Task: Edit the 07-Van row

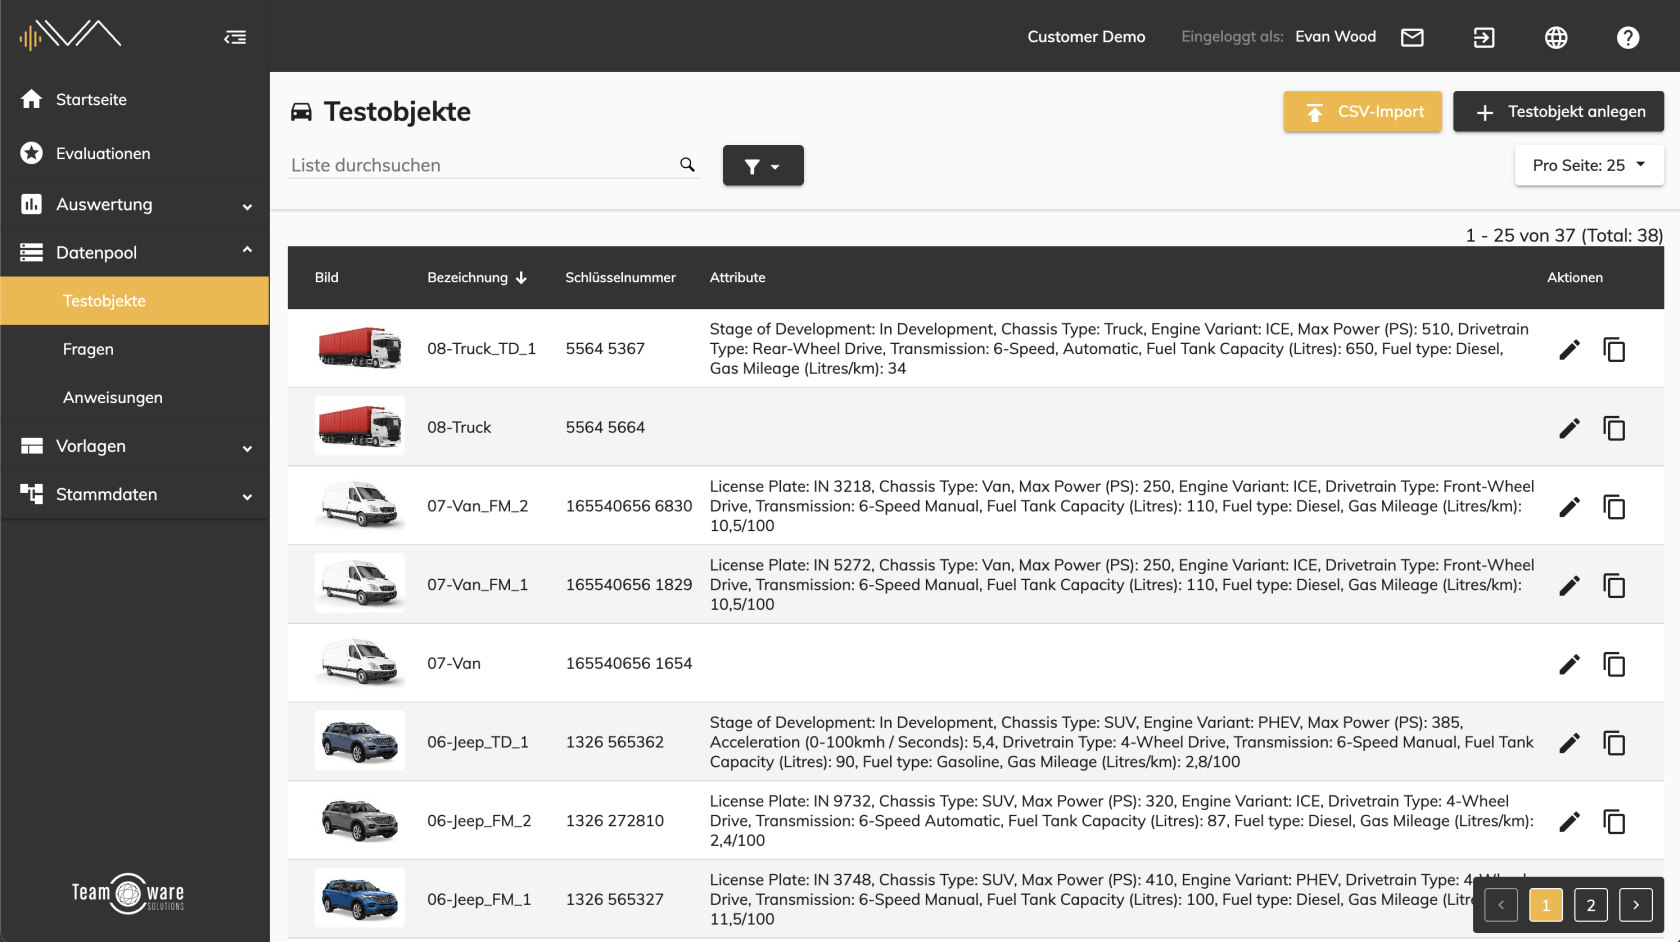Action: point(1570,664)
